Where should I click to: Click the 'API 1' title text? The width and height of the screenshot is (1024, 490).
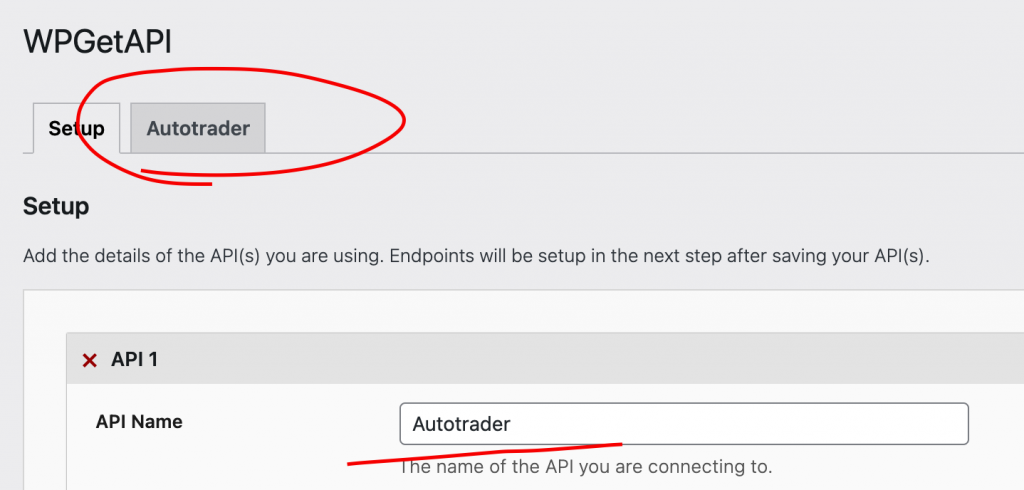(134, 359)
